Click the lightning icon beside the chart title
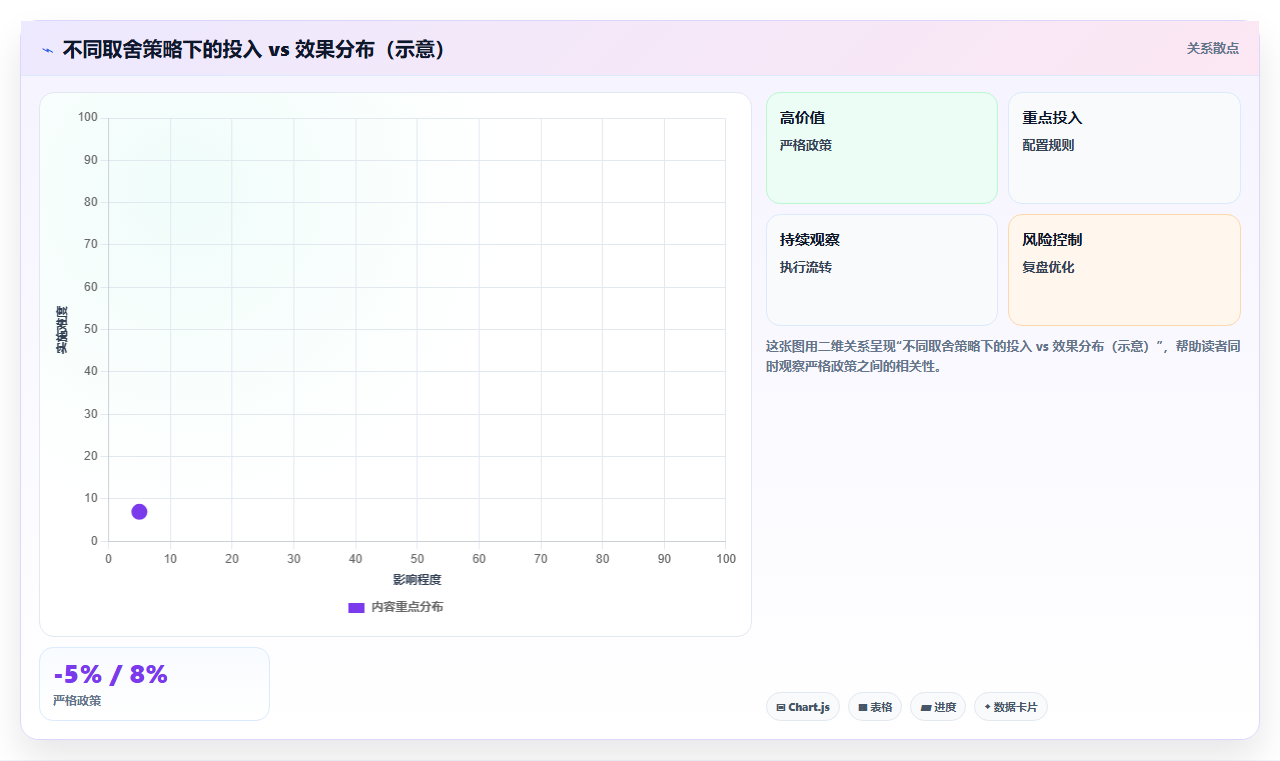1280x761 pixels. (x=47, y=50)
